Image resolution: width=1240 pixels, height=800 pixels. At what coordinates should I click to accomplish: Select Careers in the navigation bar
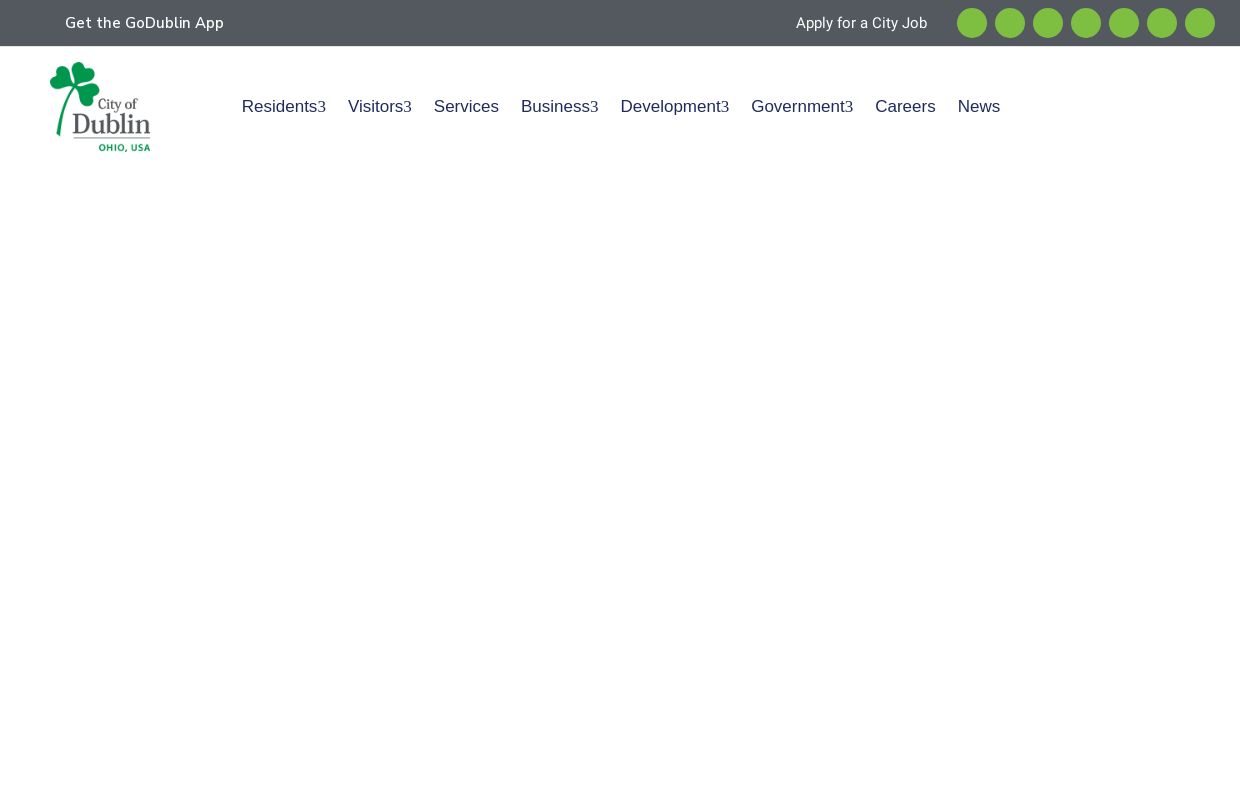coord(905,107)
